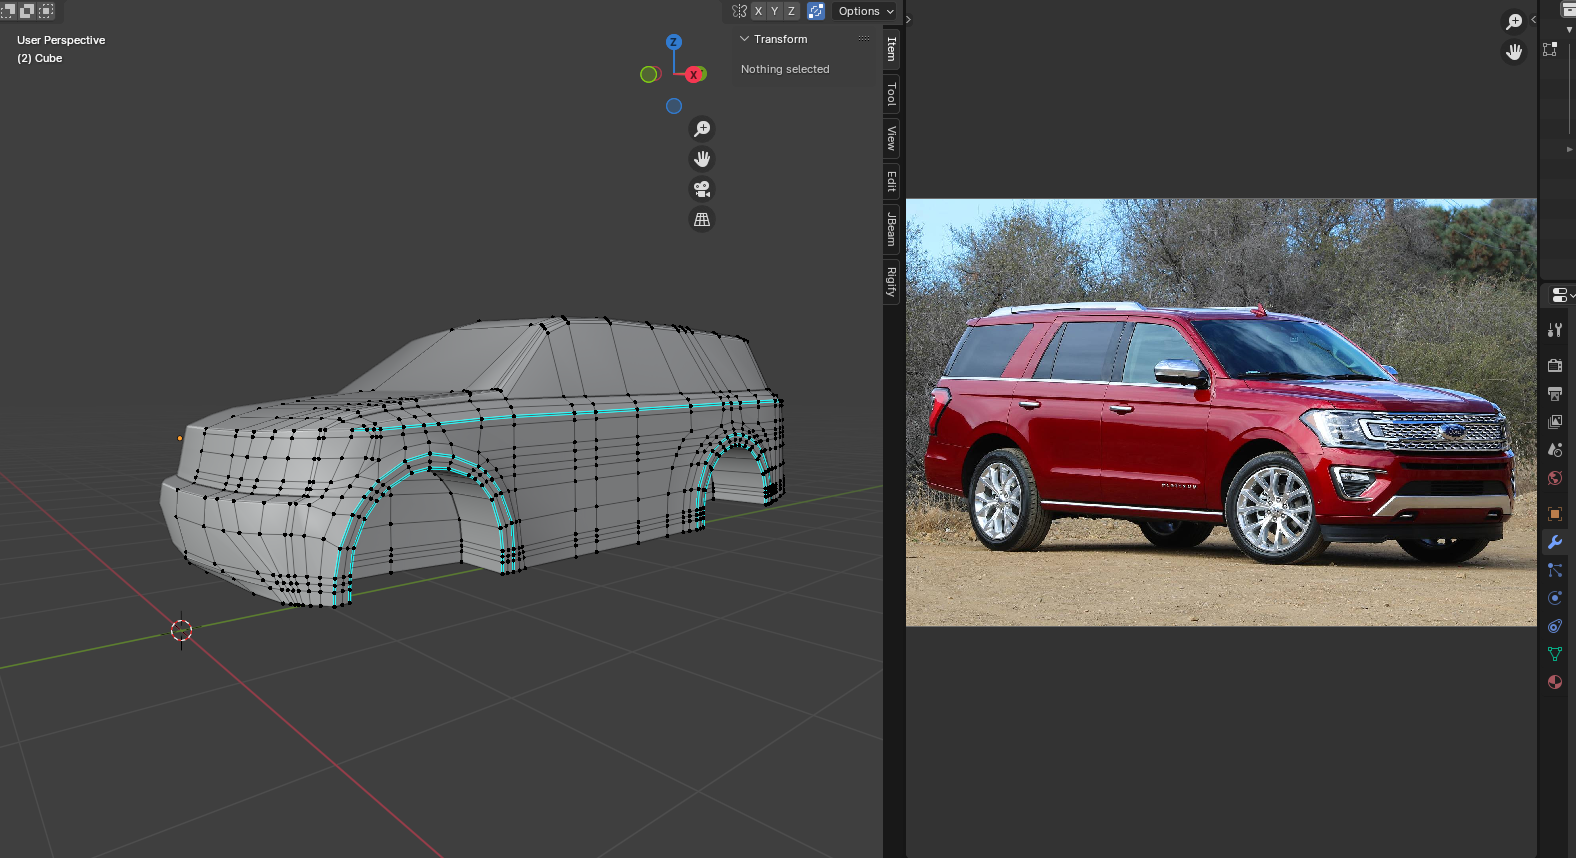Open the View Layer properties tab
The image size is (1576, 858).
(1555, 421)
